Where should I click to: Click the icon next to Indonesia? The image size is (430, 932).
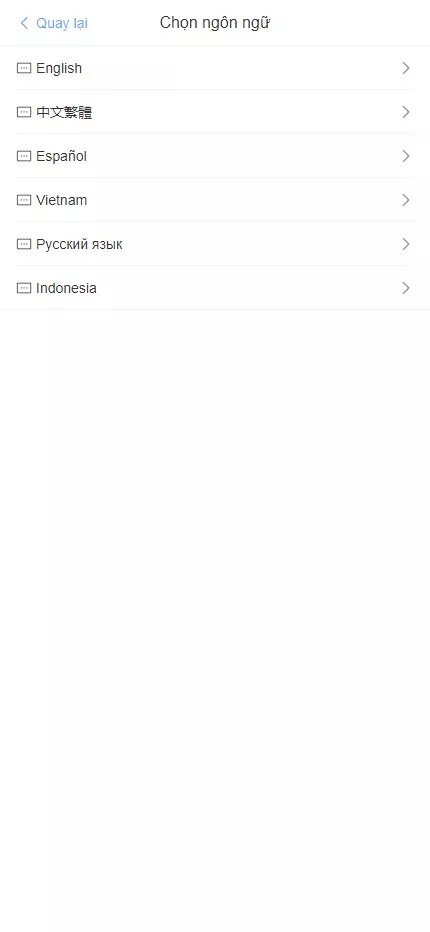tap(24, 288)
